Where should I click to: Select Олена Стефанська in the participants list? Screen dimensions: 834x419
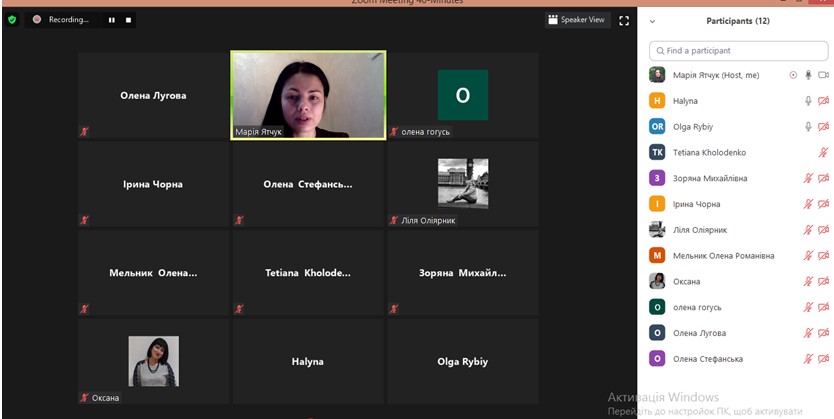pyautogui.click(x=713, y=359)
